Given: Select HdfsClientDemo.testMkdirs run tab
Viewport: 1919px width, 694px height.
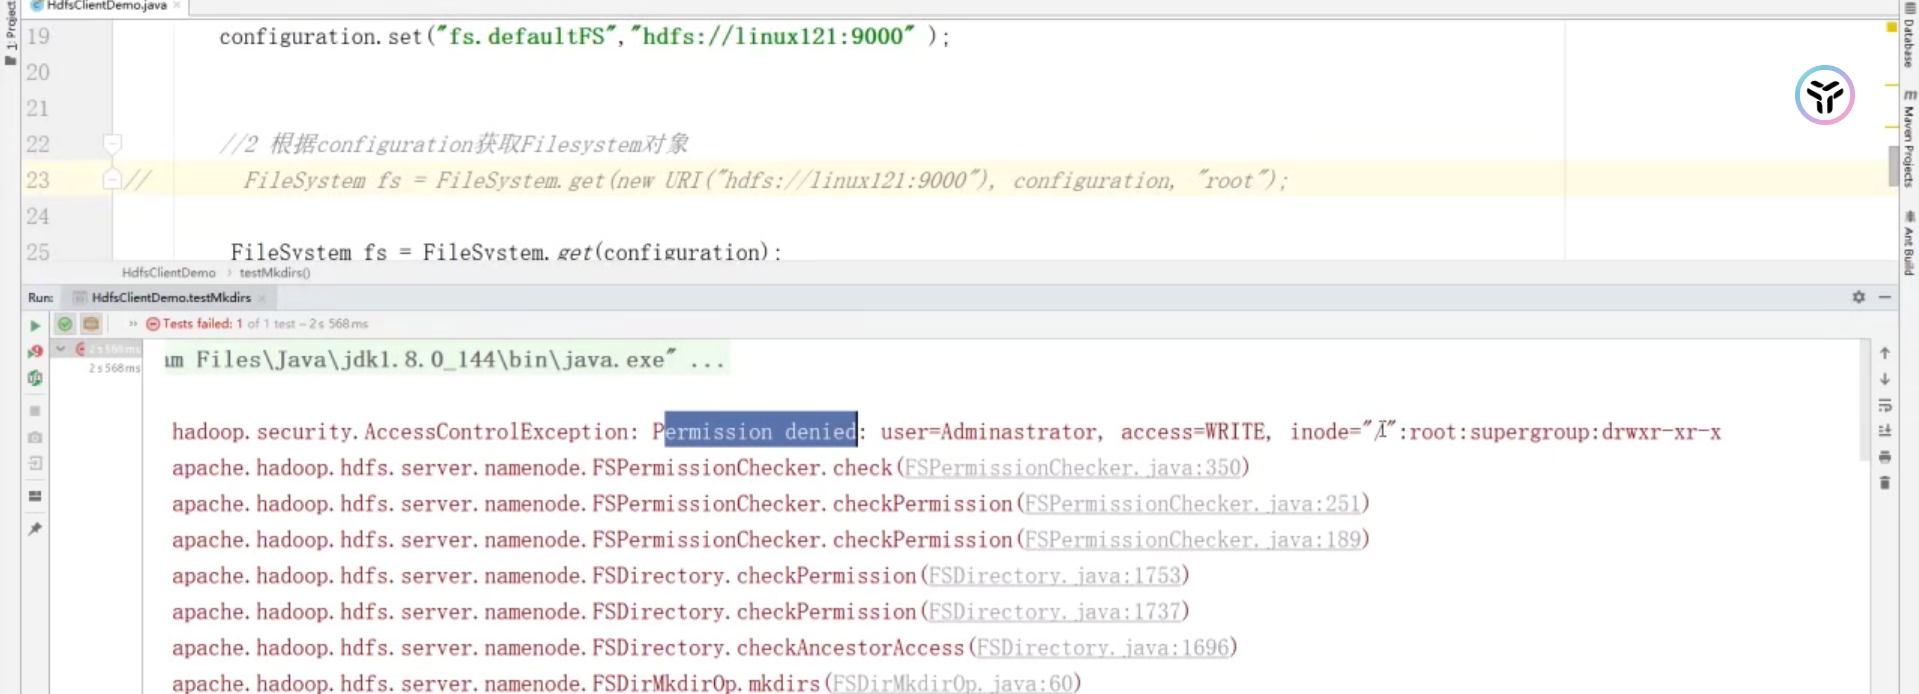Looking at the screenshot, I should 170,297.
